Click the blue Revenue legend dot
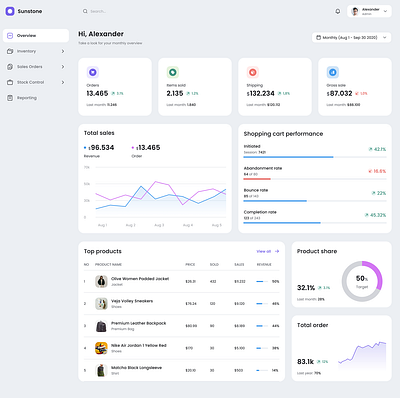This screenshot has width=400, height=398. [x=85, y=147]
